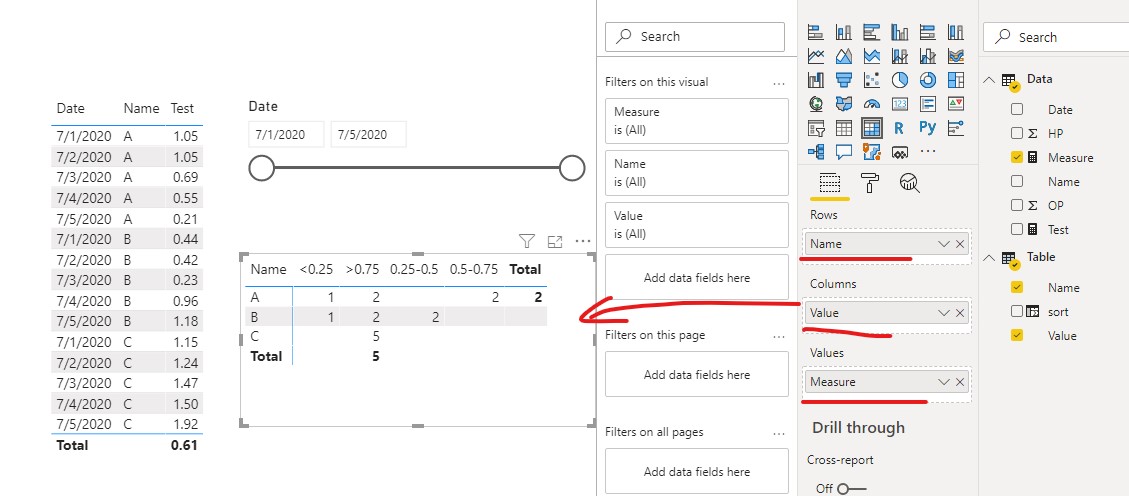
Task: Remove Measure from Values well
Action: [x=960, y=382]
